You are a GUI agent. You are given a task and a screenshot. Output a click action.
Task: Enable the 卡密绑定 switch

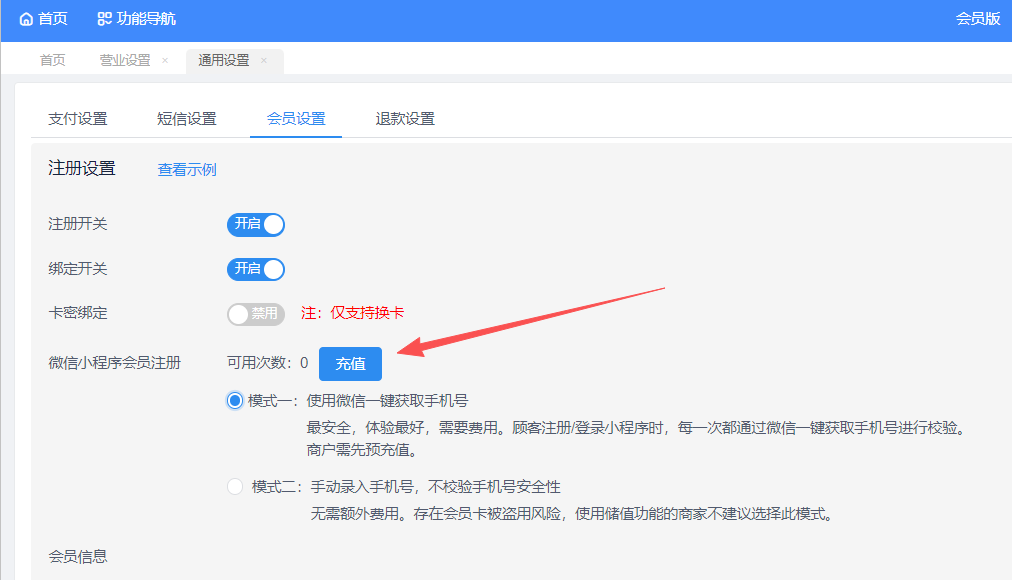tap(256, 314)
